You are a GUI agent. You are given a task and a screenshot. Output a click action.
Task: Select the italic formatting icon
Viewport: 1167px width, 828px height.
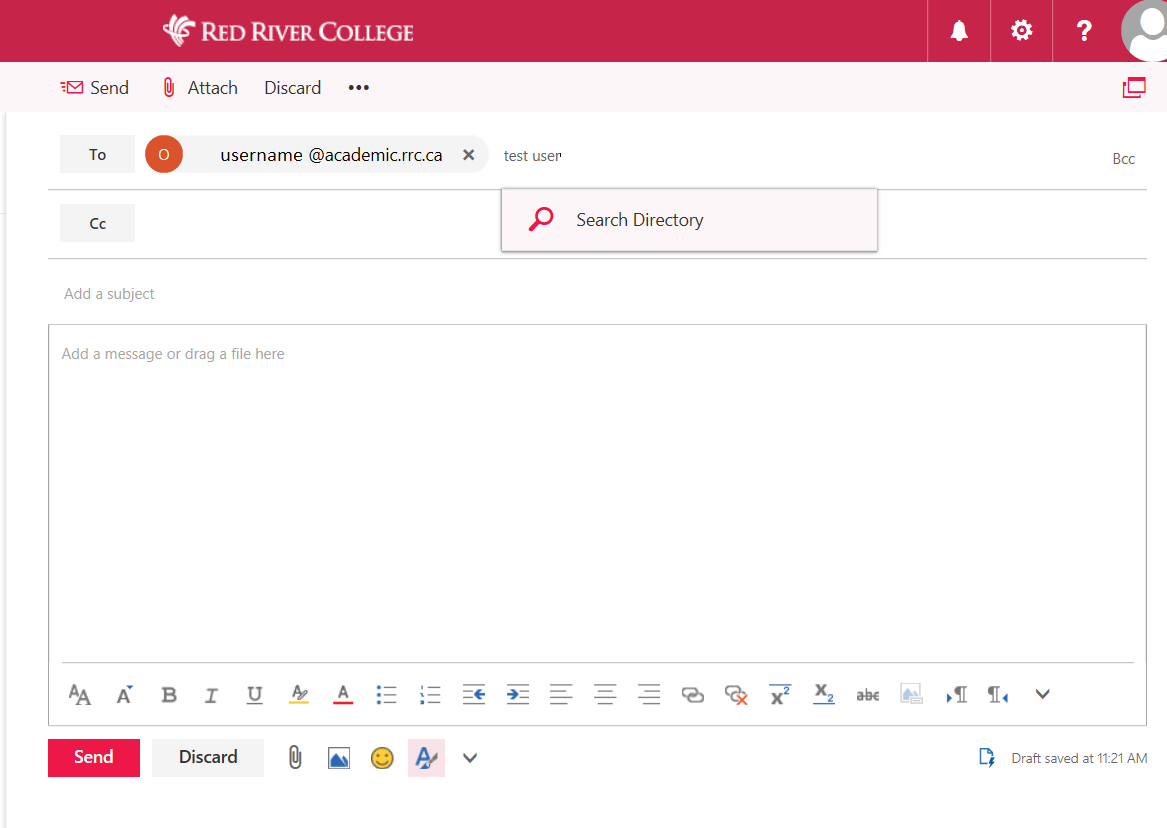pyautogui.click(x=211, y=694)
